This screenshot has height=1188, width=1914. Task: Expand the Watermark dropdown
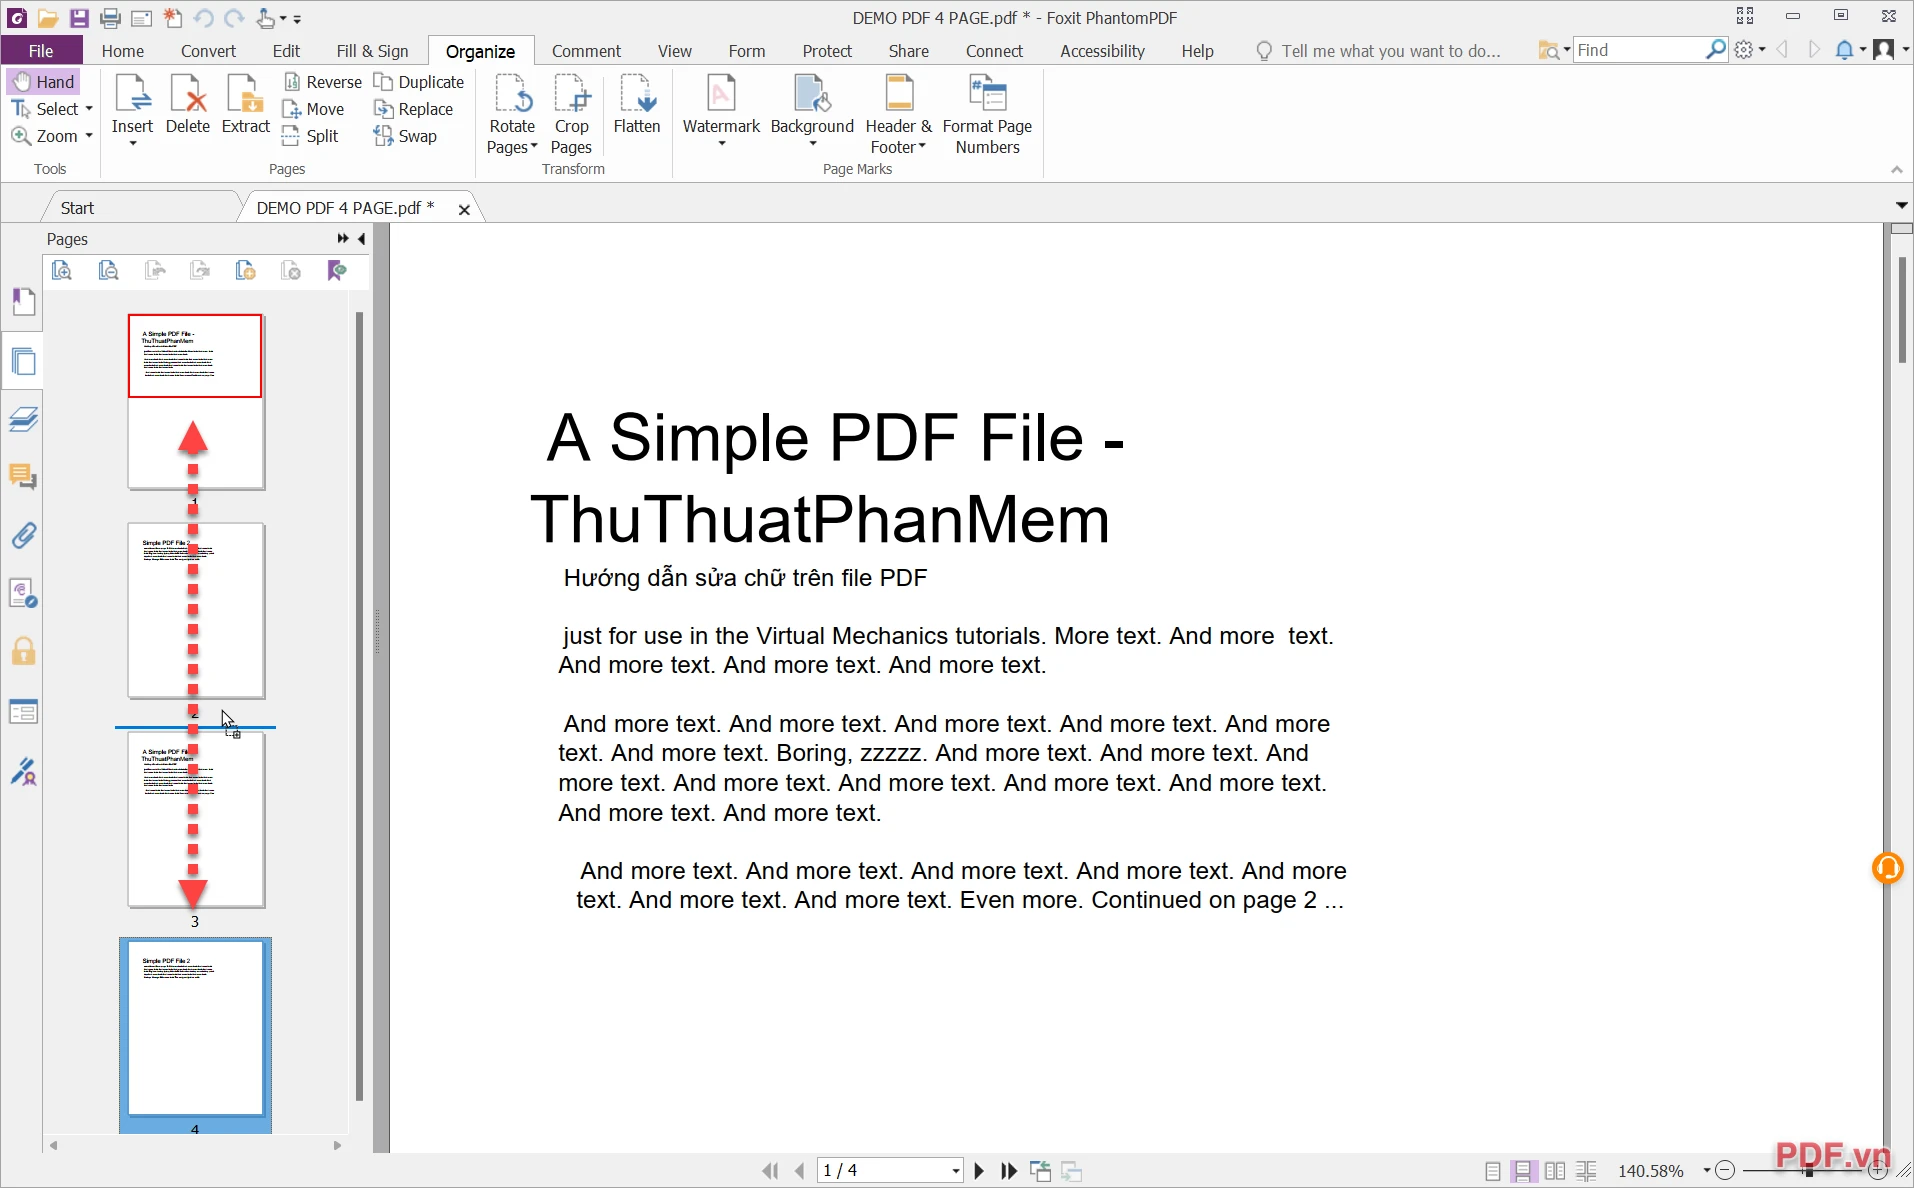pyautogui.click(x=721, y=144)
